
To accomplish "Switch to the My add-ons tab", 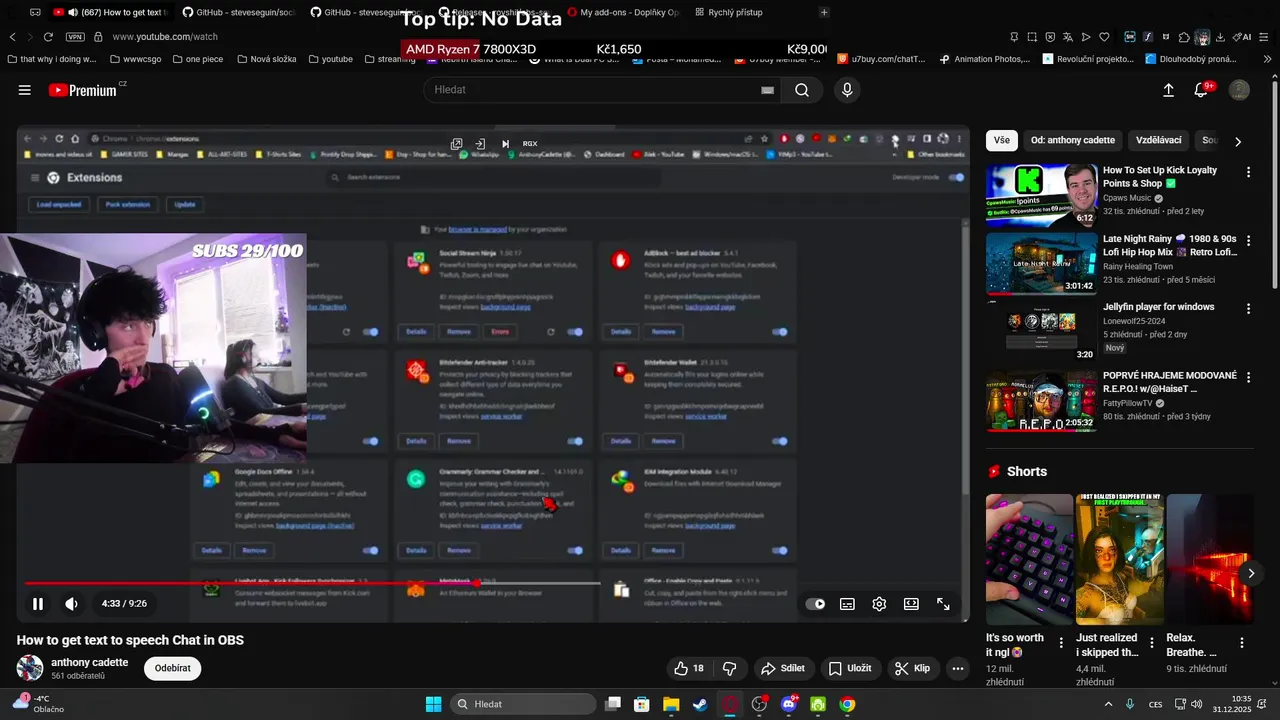I will pos(623,12).
